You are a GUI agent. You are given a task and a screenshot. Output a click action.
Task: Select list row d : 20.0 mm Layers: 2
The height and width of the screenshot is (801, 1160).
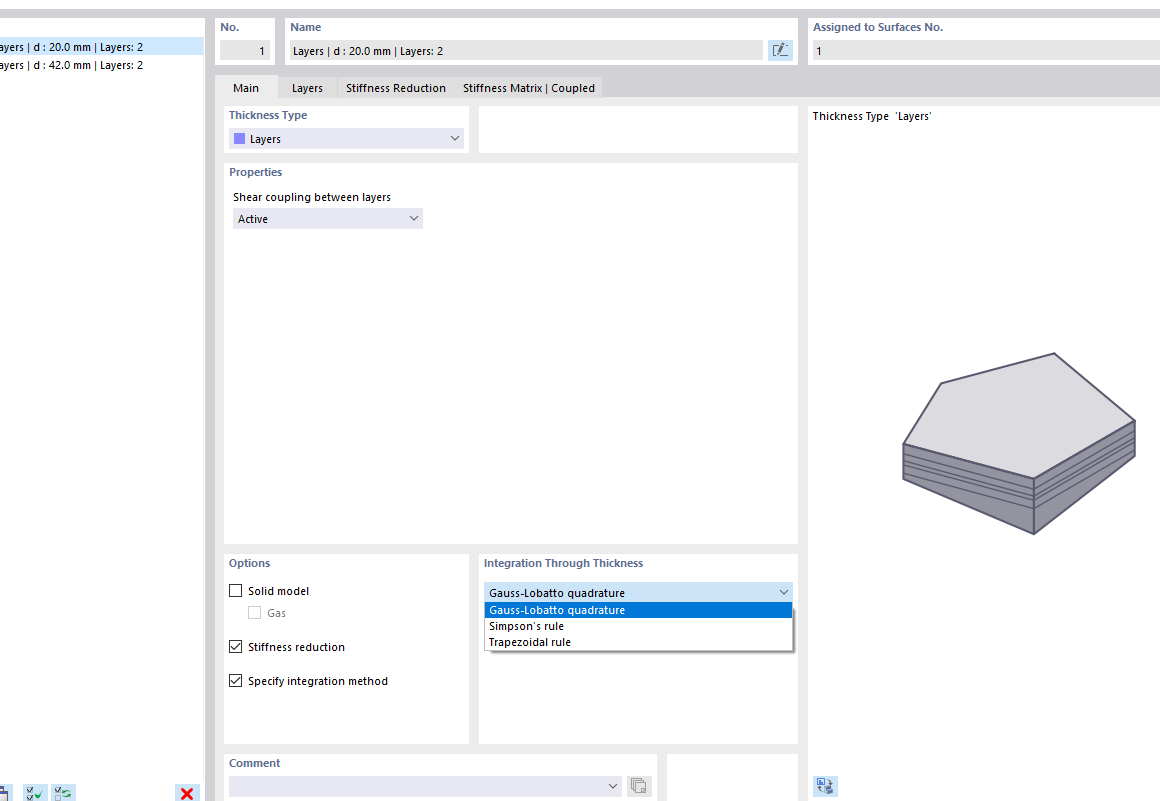pyautogui.click(x=101, y=47)
